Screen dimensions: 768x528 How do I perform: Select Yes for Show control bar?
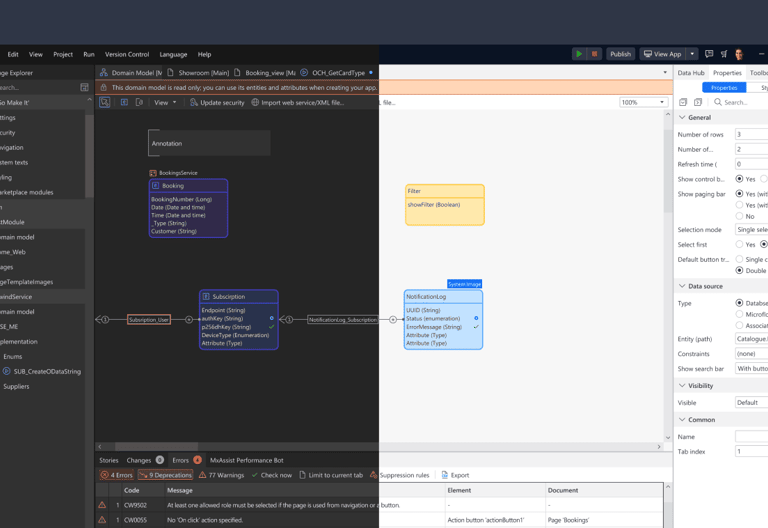click(739, 179)
